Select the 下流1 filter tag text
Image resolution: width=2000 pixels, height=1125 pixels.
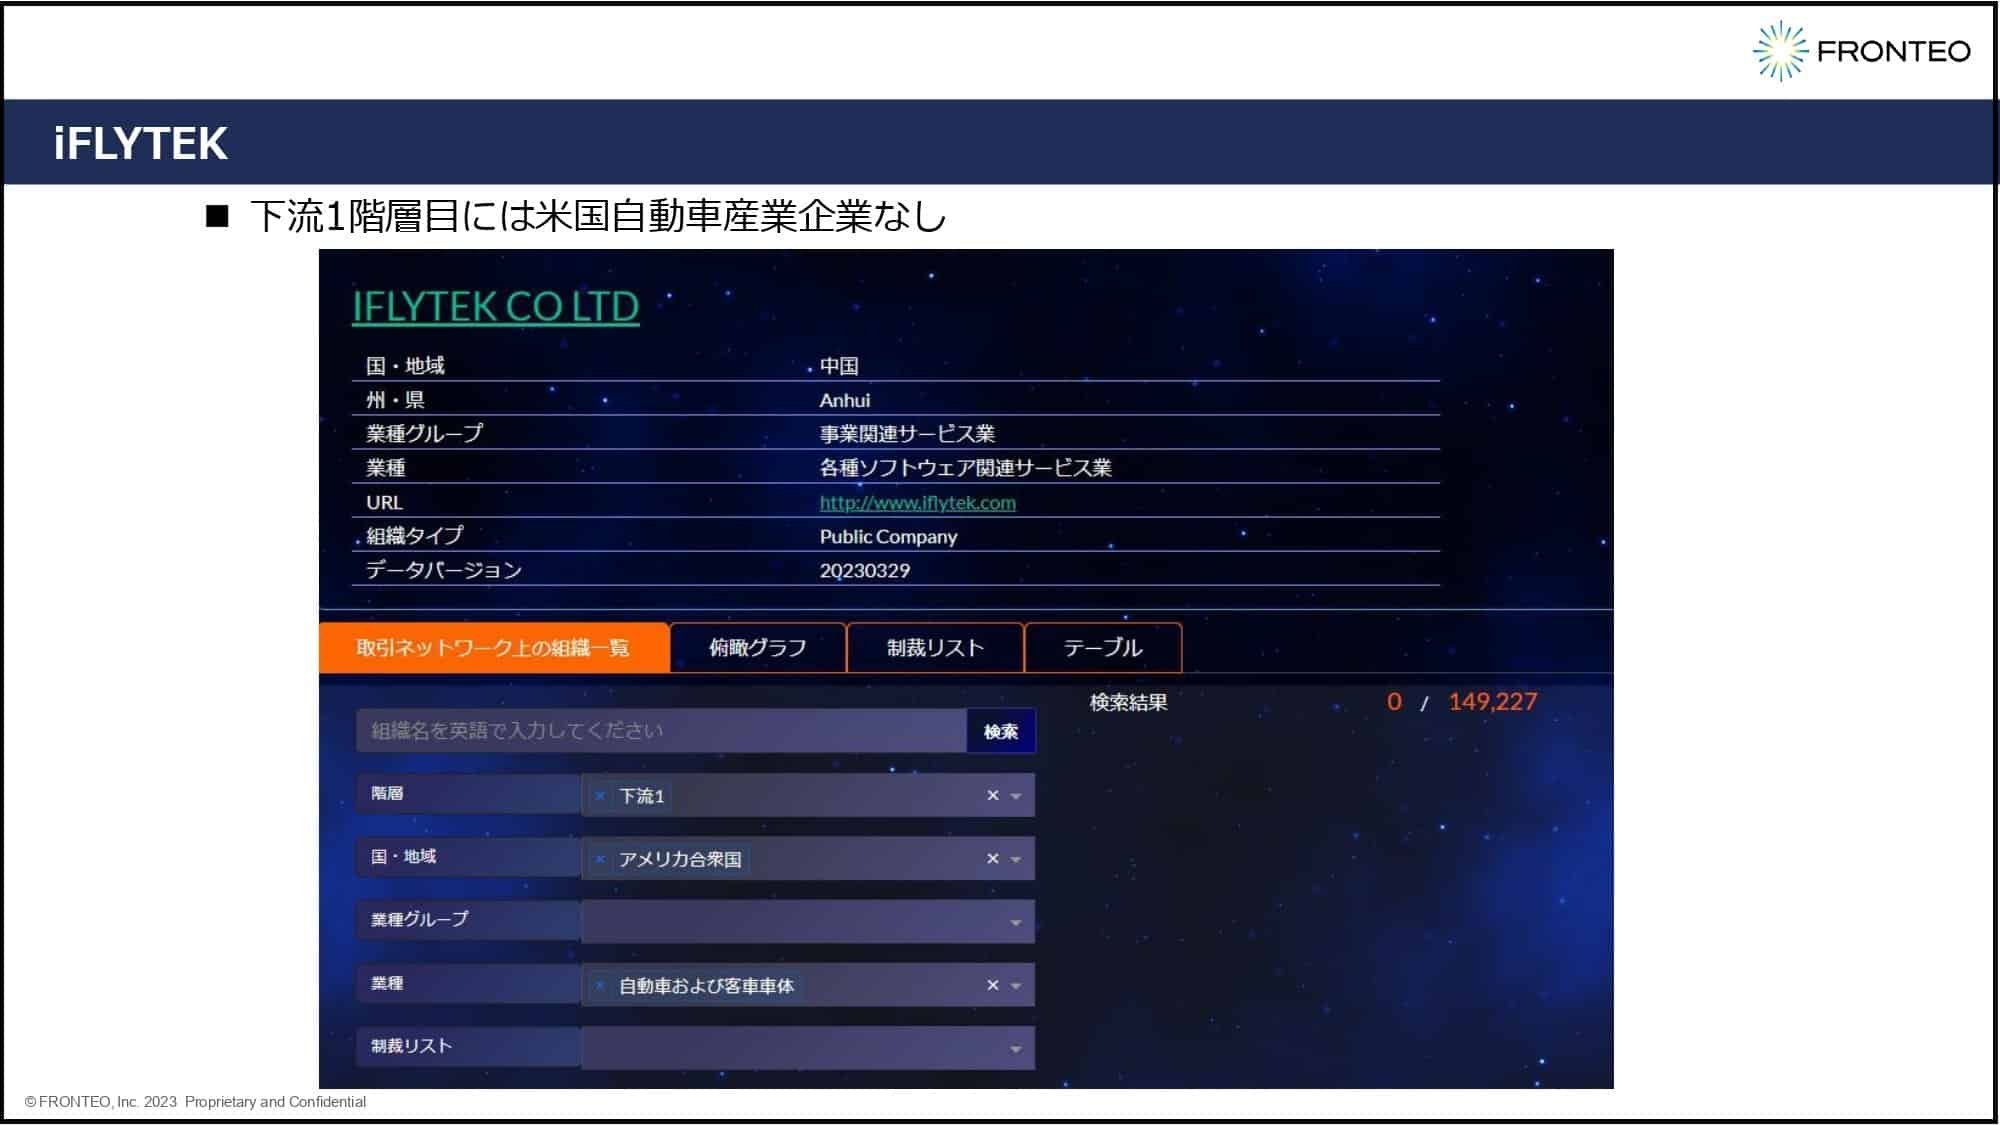click(642, 796)
